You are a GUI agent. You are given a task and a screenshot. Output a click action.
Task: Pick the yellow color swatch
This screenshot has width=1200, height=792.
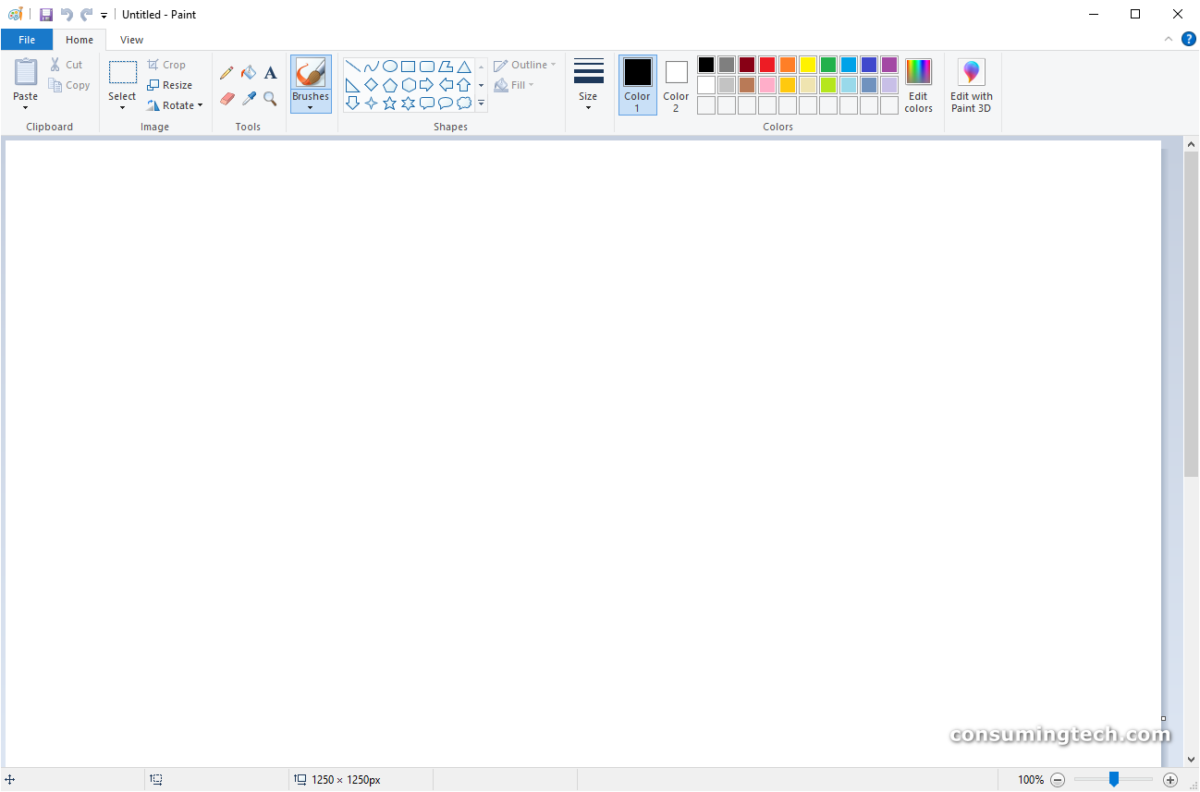[x=808, y=65]
